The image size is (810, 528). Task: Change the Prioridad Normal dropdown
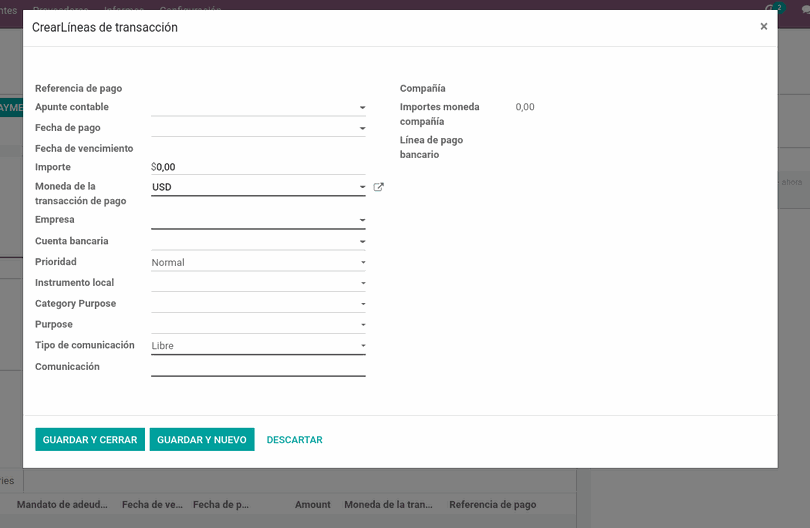[x=258, y=262]
